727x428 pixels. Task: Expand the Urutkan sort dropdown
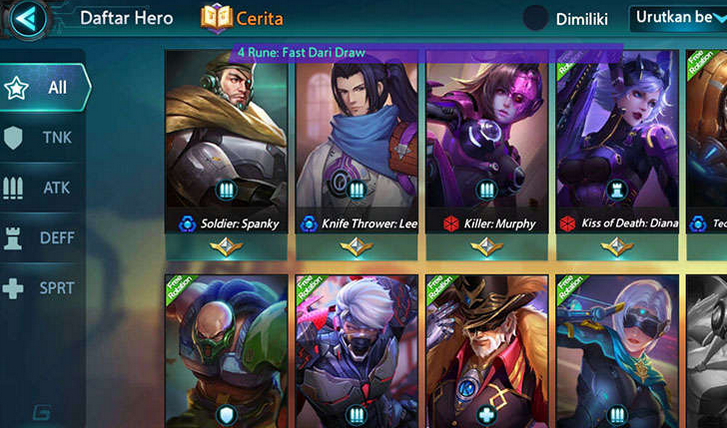click(x=678, y=19)
